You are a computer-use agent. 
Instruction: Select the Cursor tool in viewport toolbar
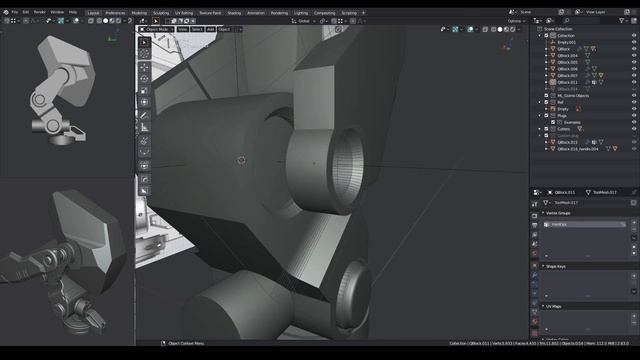[x=144, y=54]
